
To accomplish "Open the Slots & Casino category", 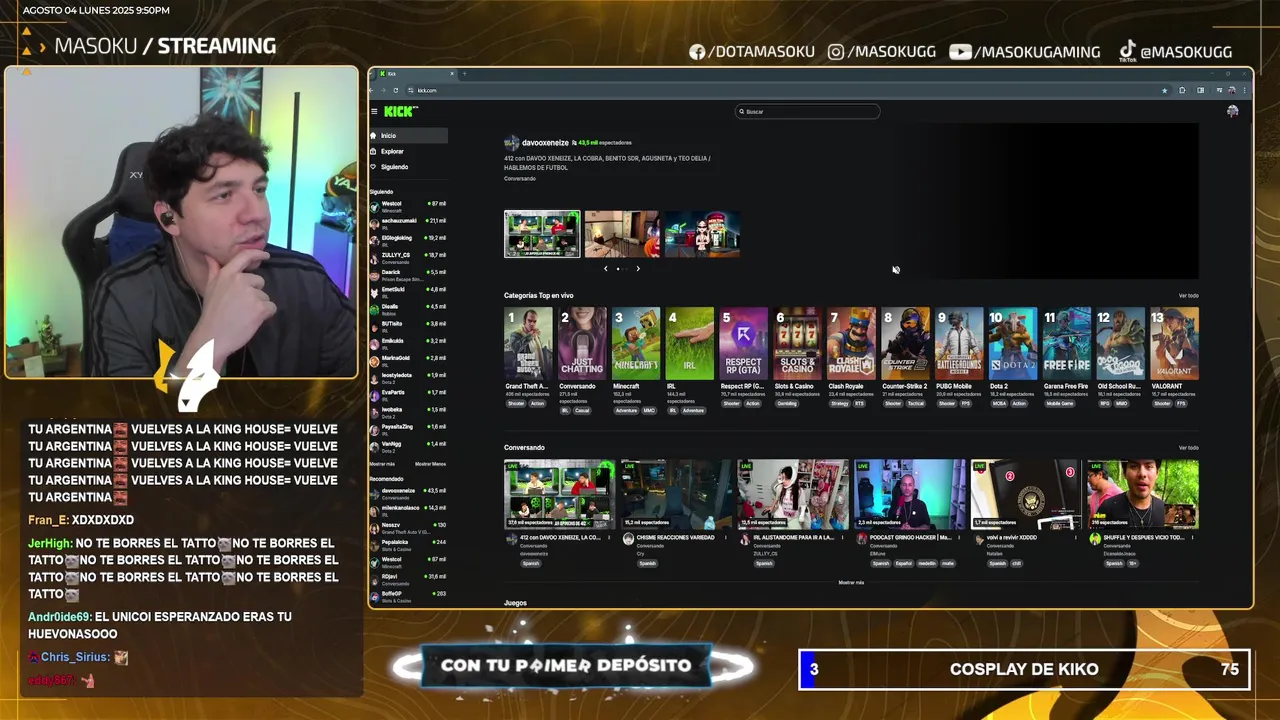I will [x=797, y=344].
